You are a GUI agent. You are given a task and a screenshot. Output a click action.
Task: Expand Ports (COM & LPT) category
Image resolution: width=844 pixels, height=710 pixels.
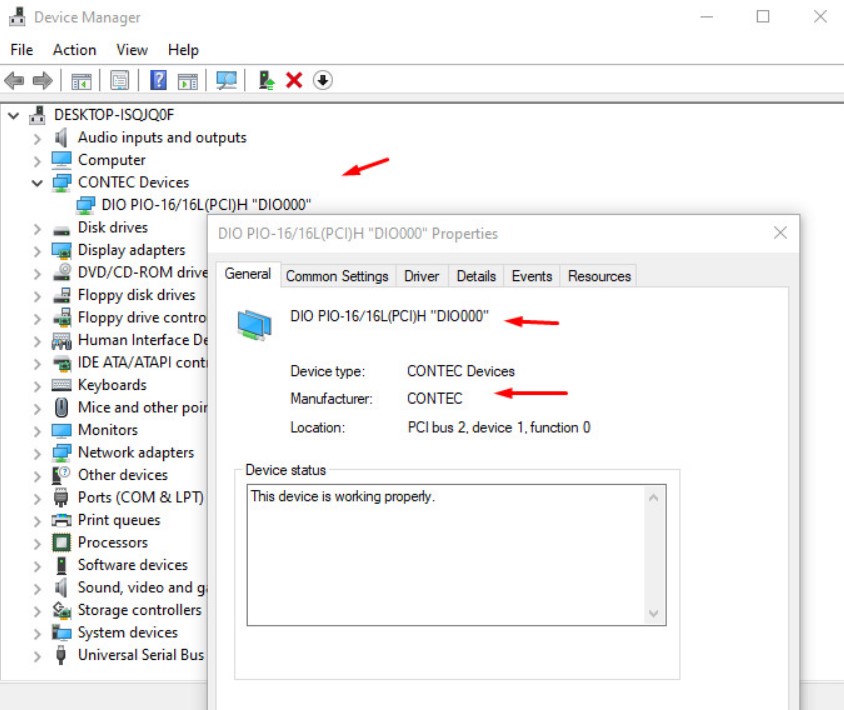coord(37,499)
